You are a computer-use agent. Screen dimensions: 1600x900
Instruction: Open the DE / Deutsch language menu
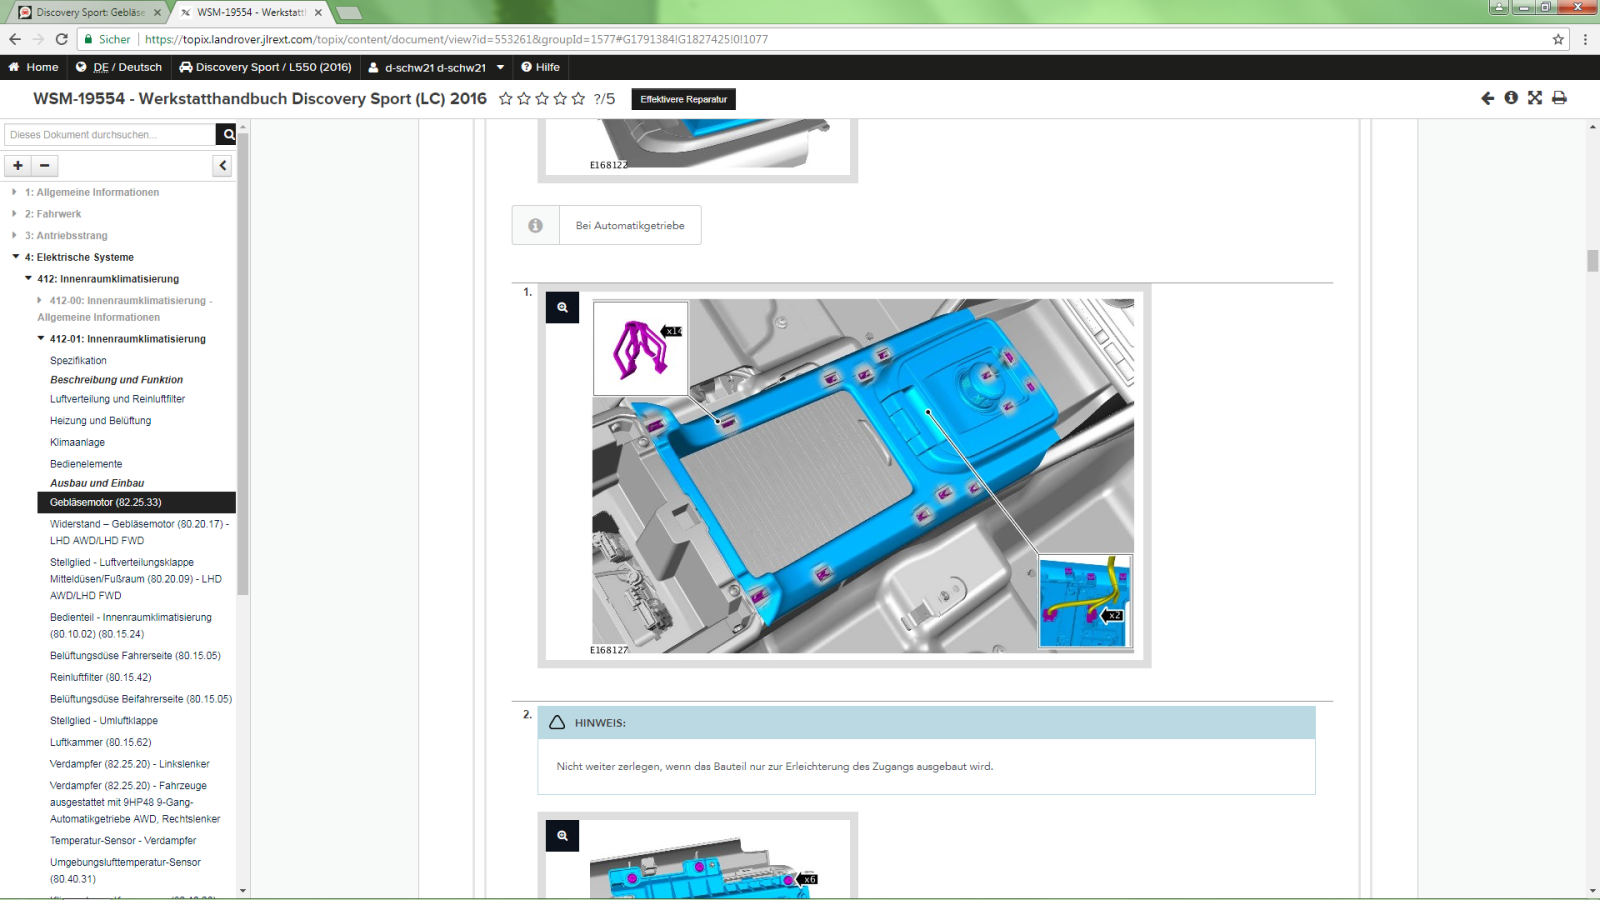tap(119, 67)
